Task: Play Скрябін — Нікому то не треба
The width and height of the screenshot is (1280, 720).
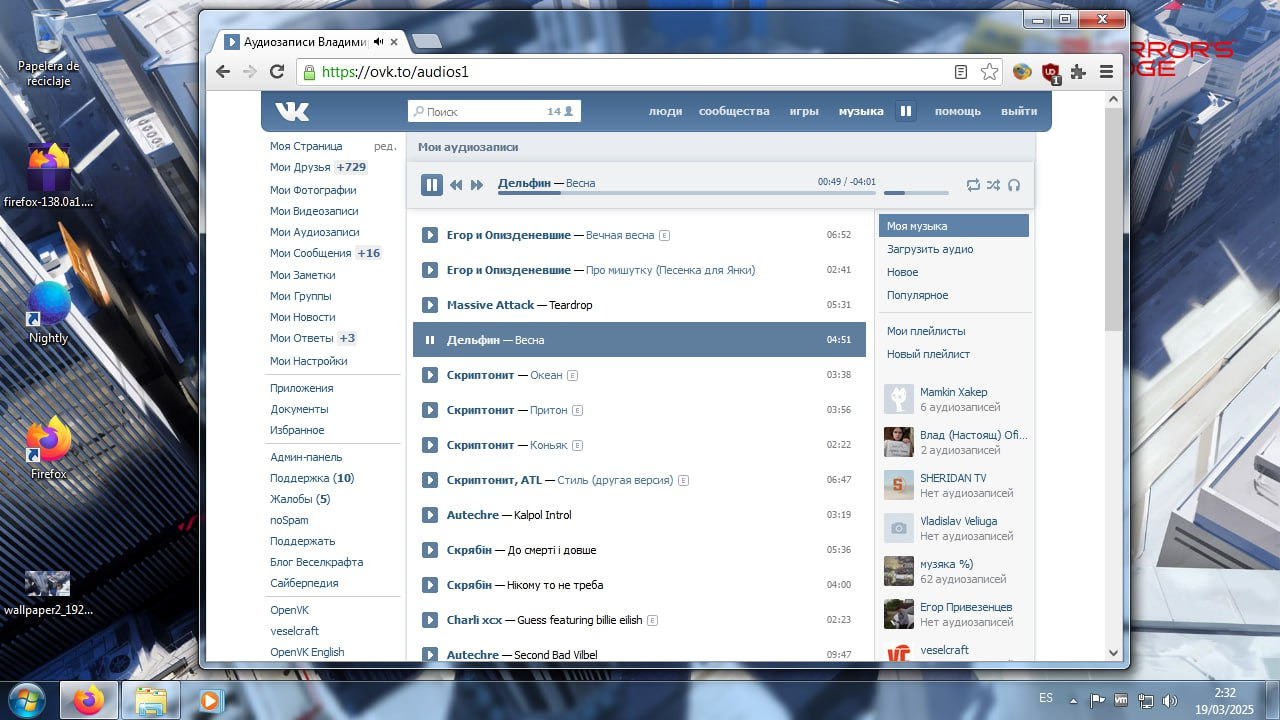Action: (430, 585)
